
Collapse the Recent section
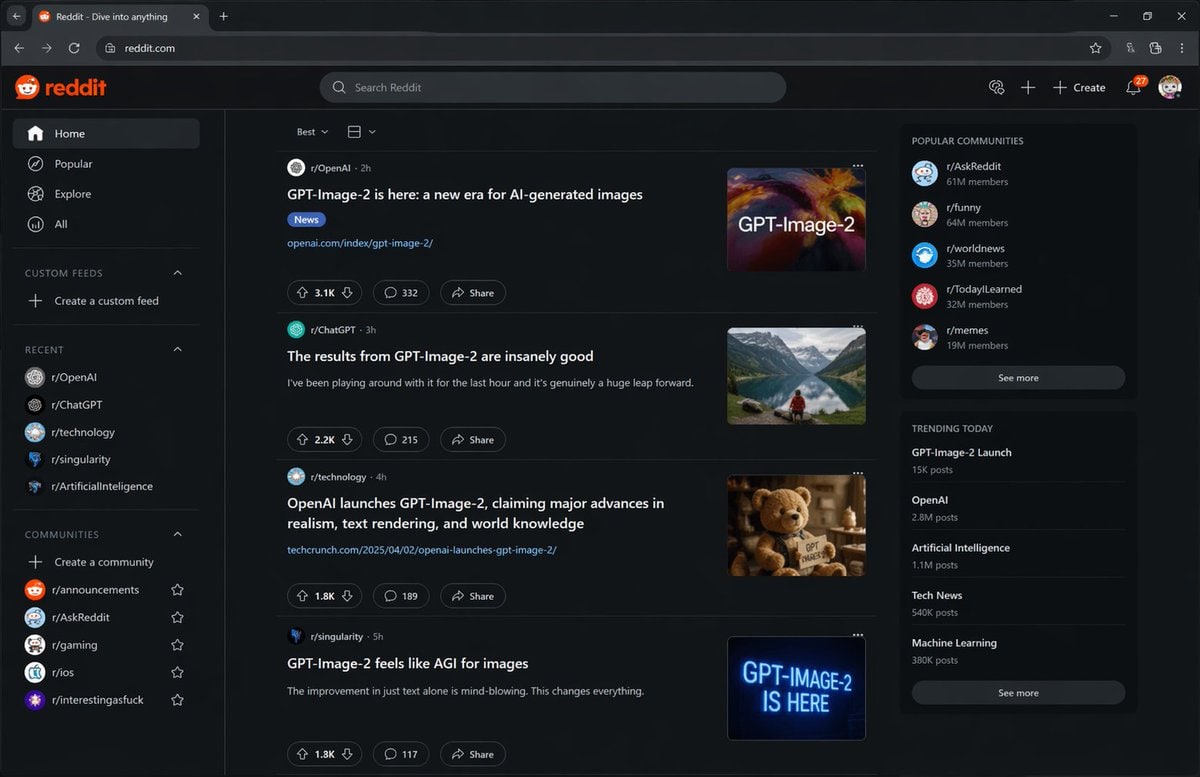(178, 350)
